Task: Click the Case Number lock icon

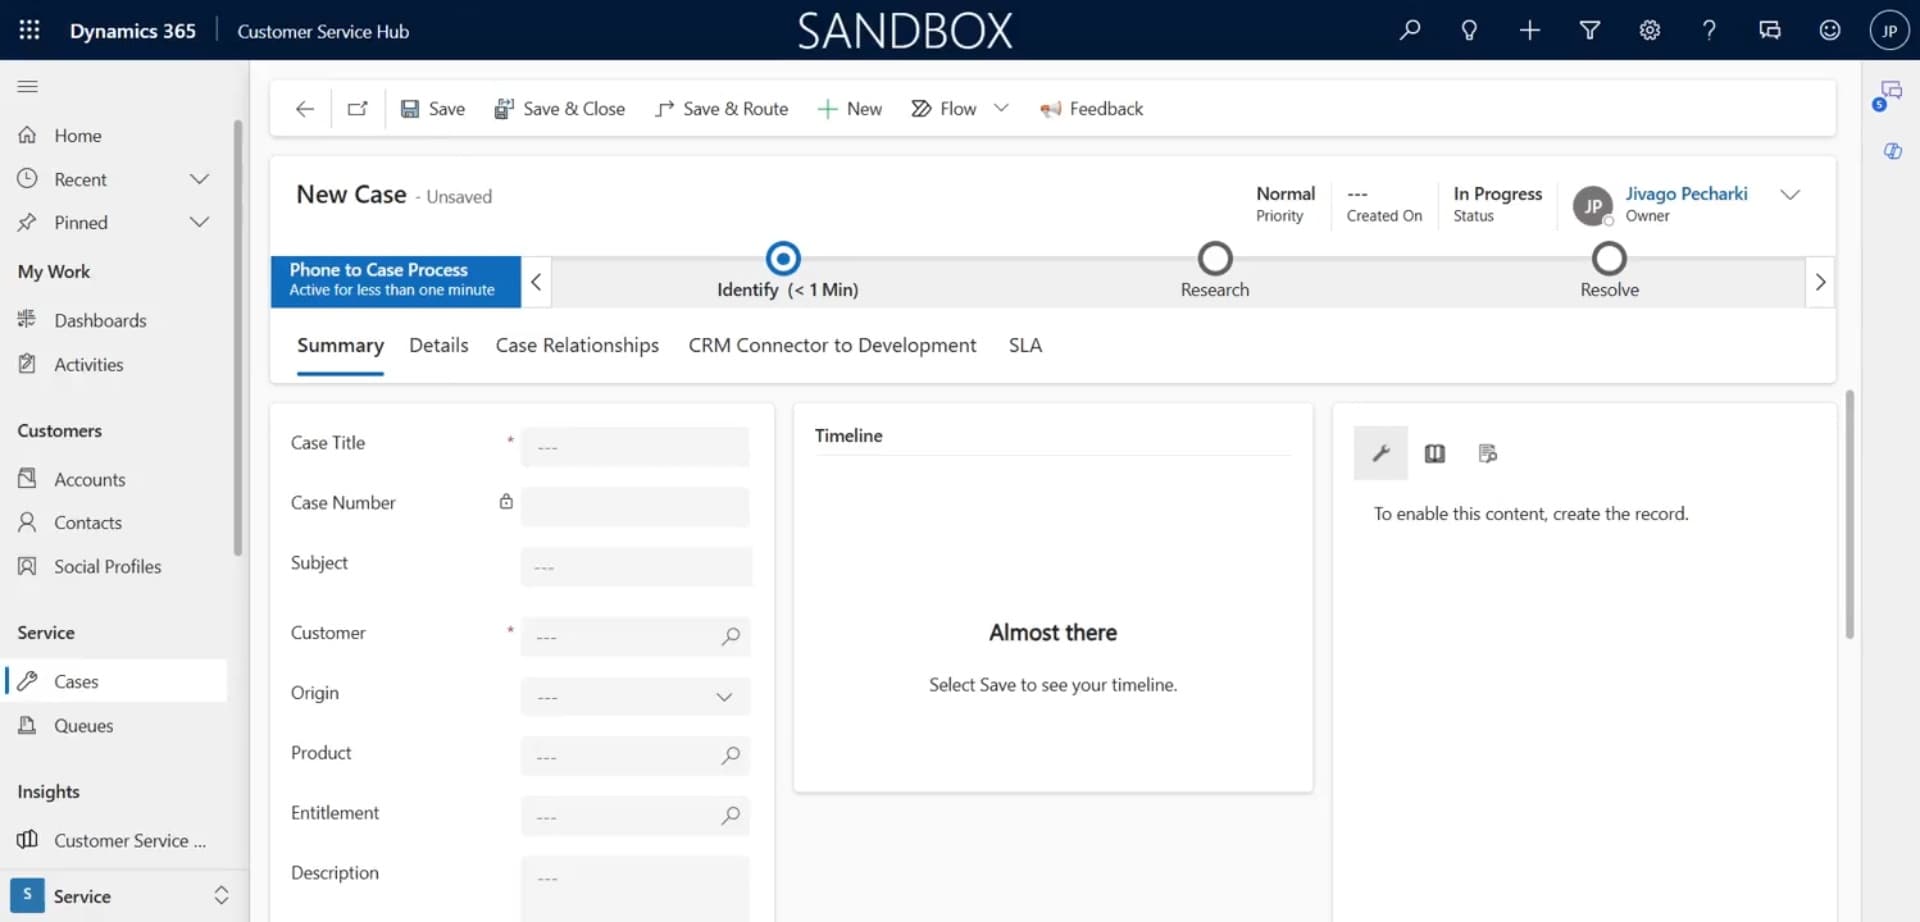Action: [506, 502]
